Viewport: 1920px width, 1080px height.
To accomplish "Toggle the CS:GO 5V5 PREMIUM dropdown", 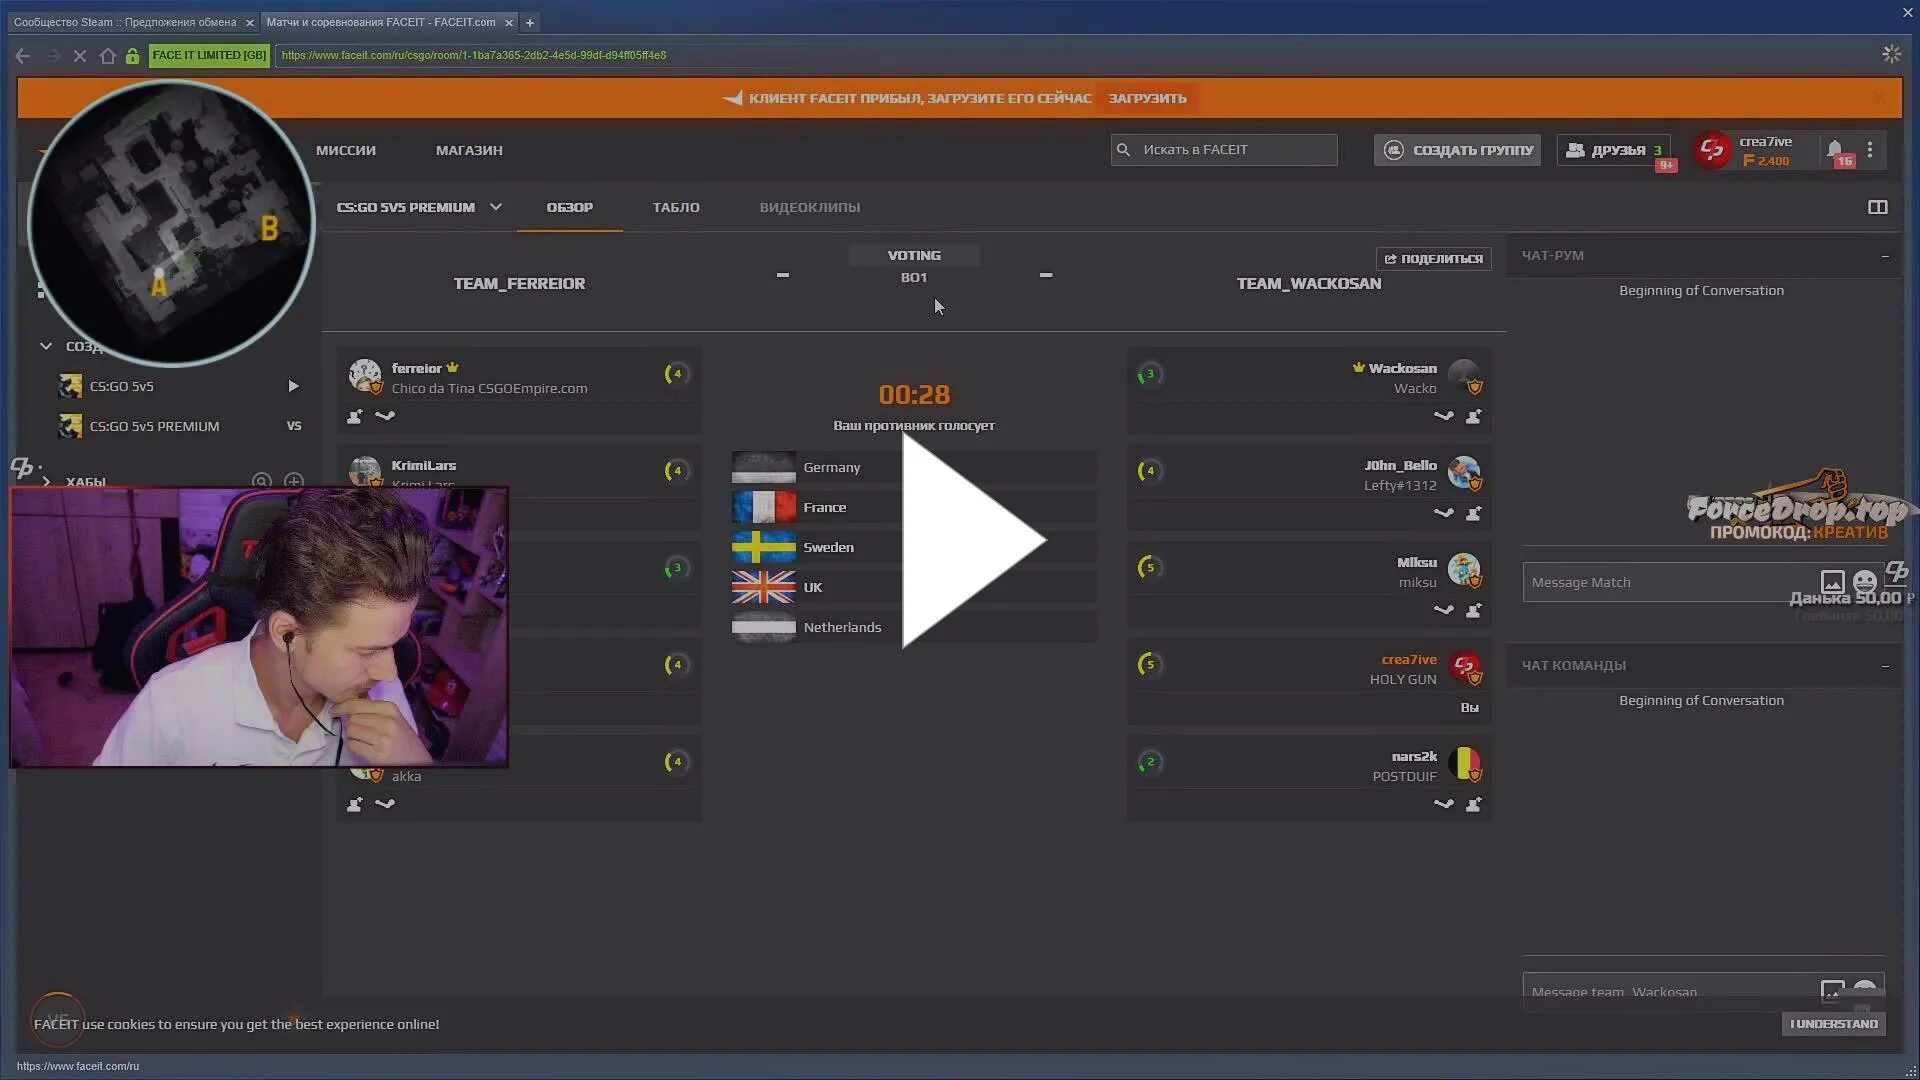I will [x=493, y=207].
